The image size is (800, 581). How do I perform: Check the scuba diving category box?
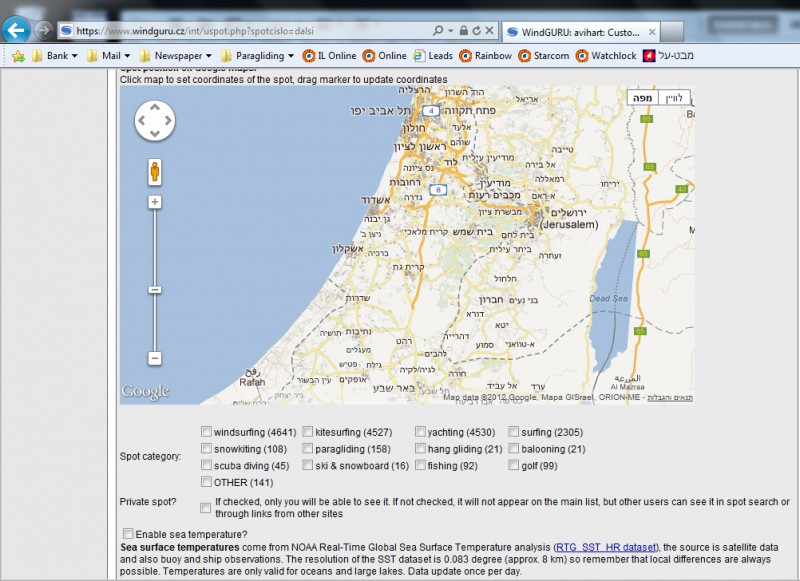point(206,465)
